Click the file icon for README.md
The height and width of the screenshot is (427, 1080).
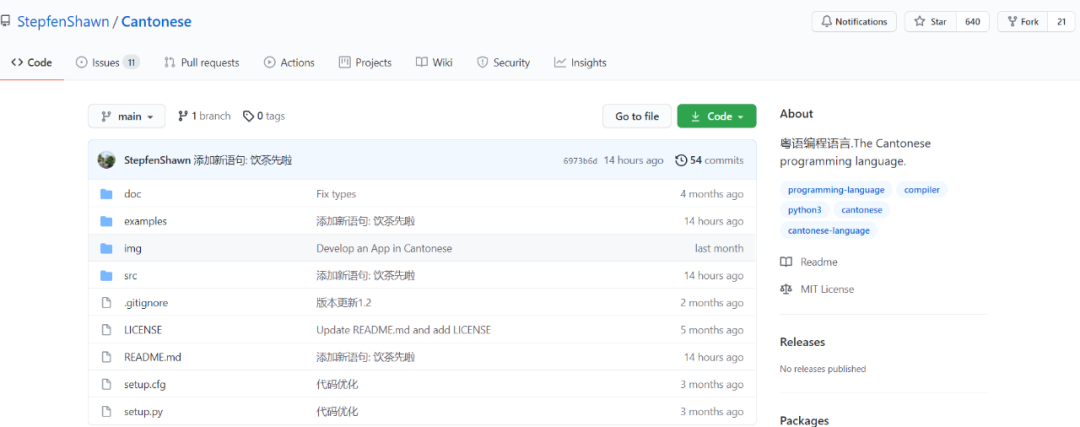tap(106, 357)
